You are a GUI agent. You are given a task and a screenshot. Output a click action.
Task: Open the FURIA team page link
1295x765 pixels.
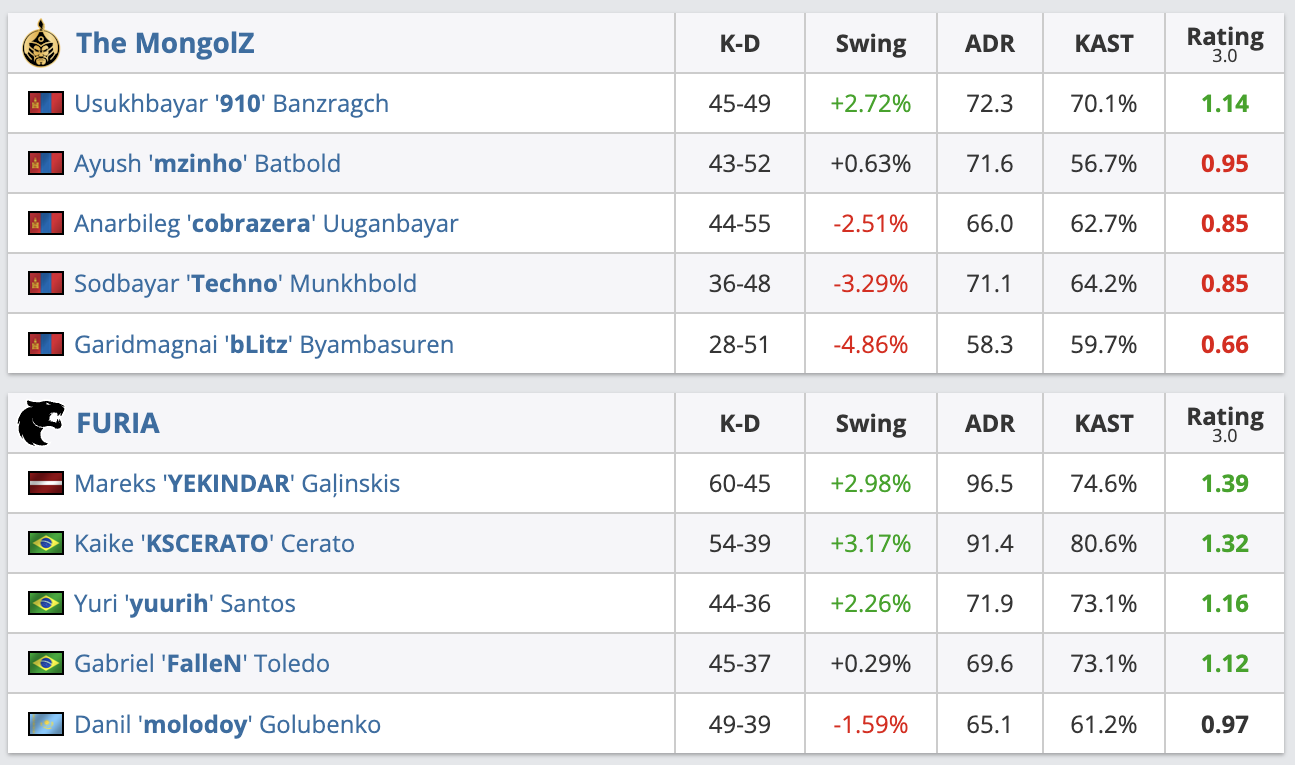(x=118, y=423)
